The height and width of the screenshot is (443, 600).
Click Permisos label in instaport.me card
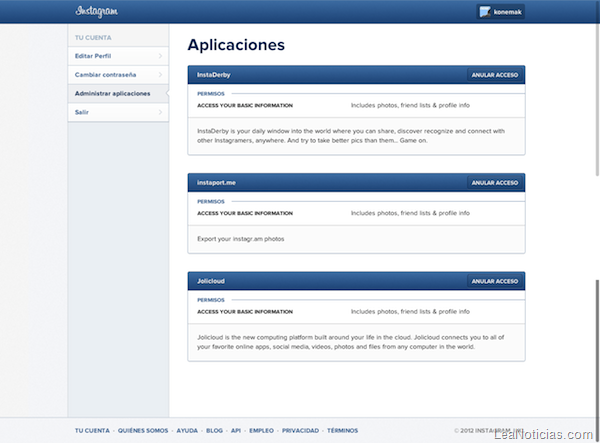211,202
